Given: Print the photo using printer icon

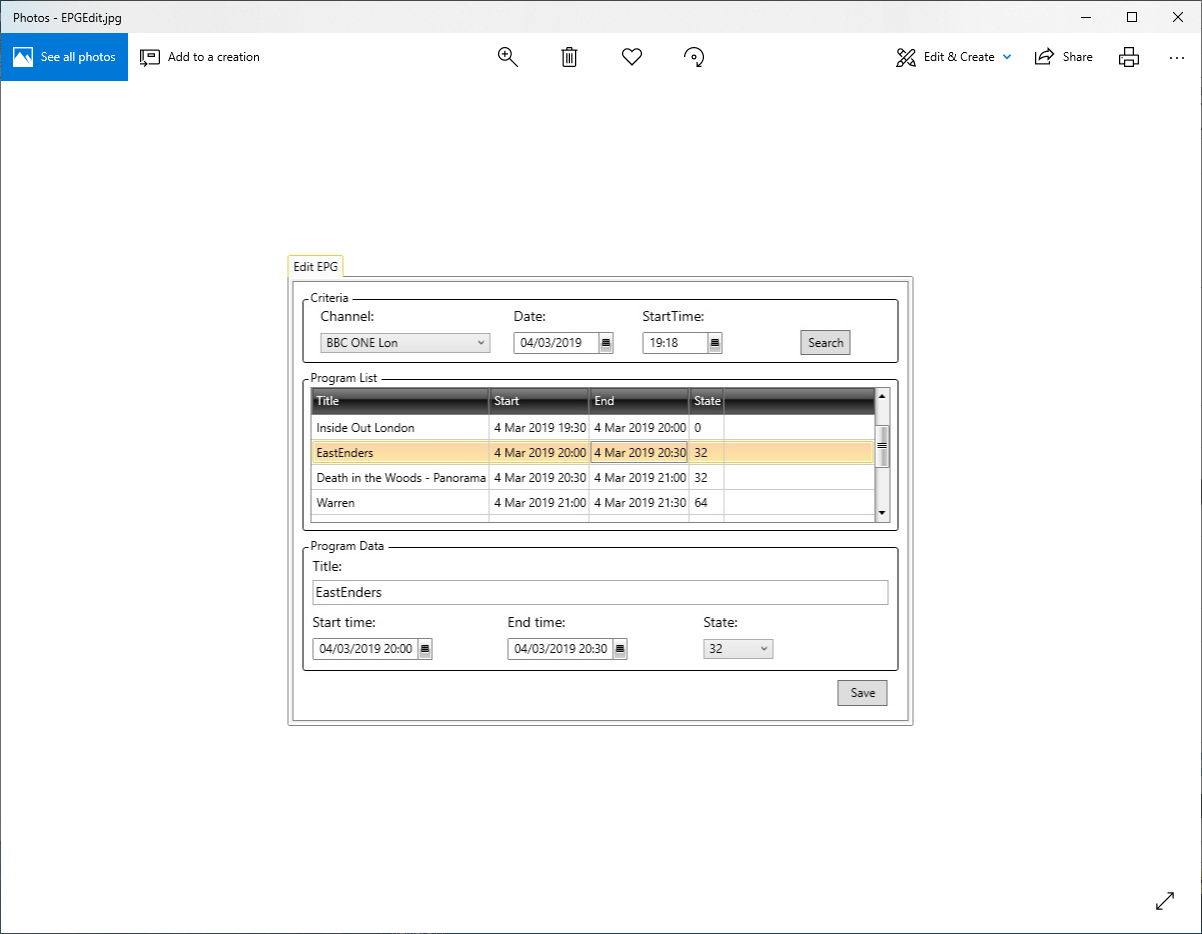Looking at the screenshot, I should (x=1129, y=57).
